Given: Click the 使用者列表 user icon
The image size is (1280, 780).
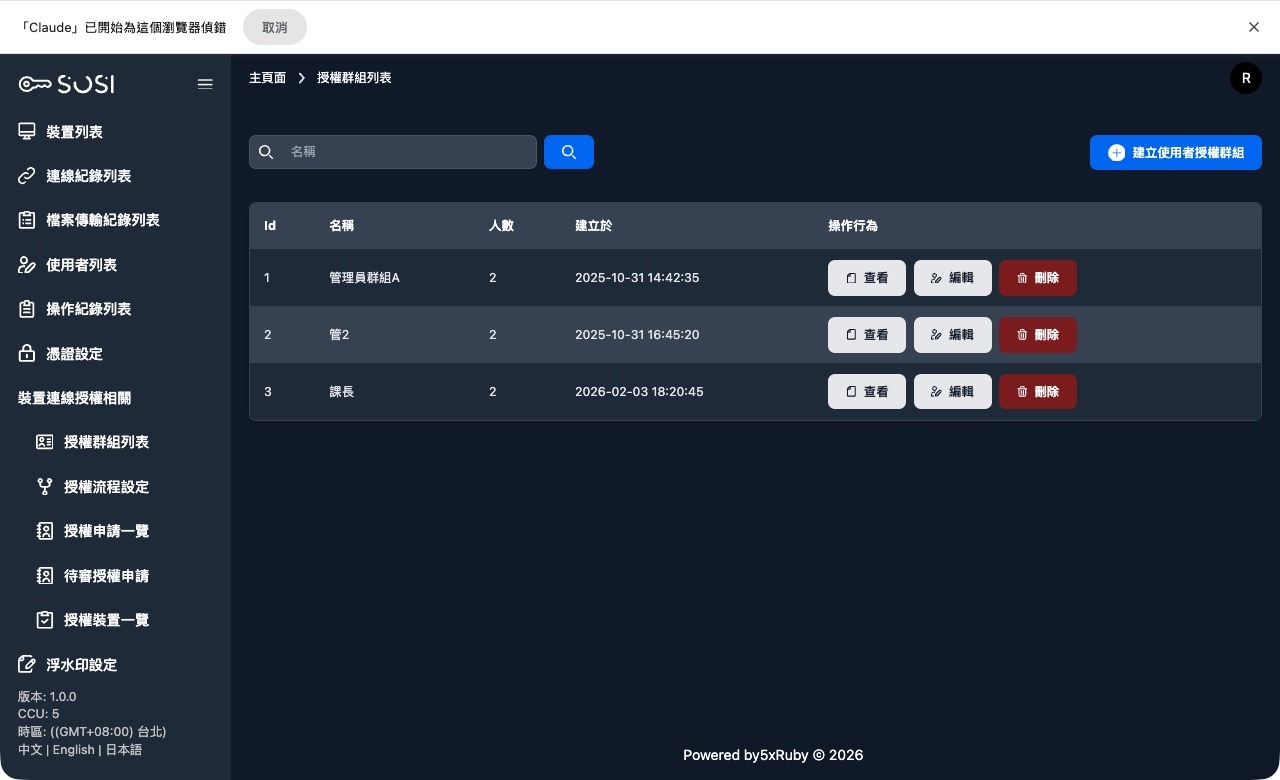Looking at the screenshot, I should [27, 265].
